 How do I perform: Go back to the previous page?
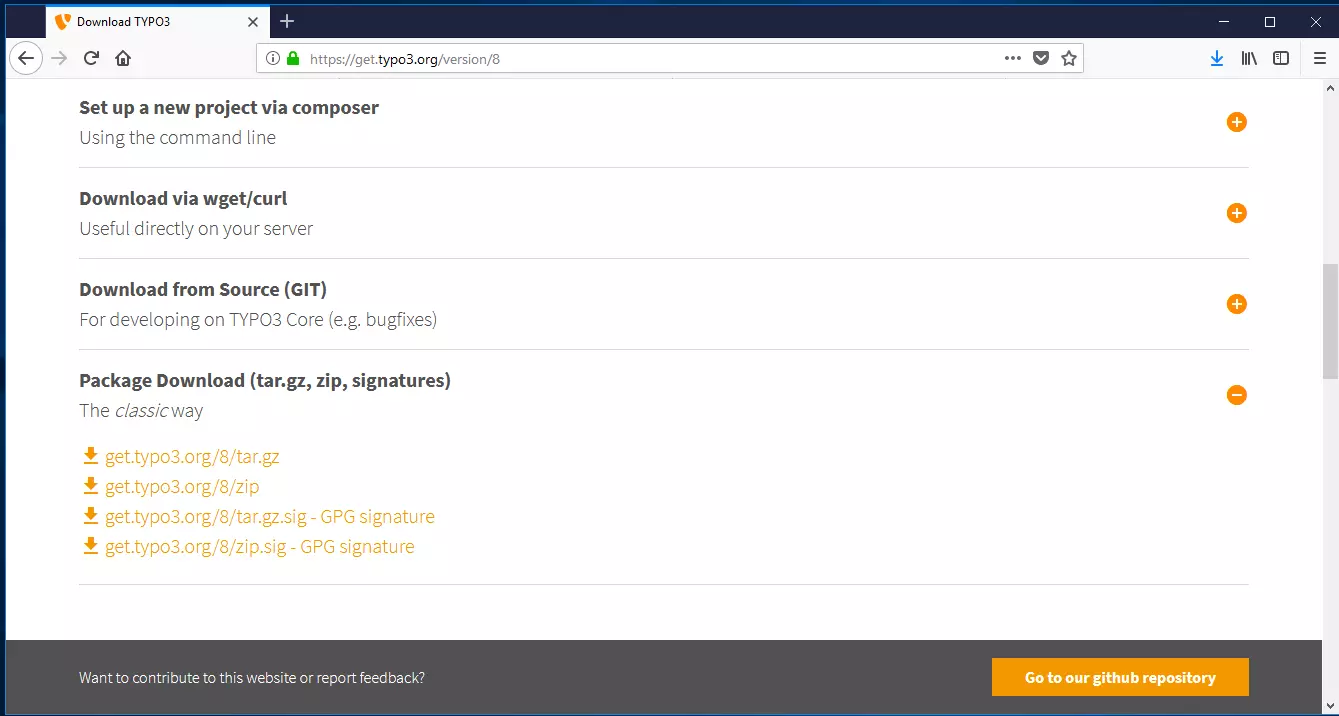pos(26,58)
